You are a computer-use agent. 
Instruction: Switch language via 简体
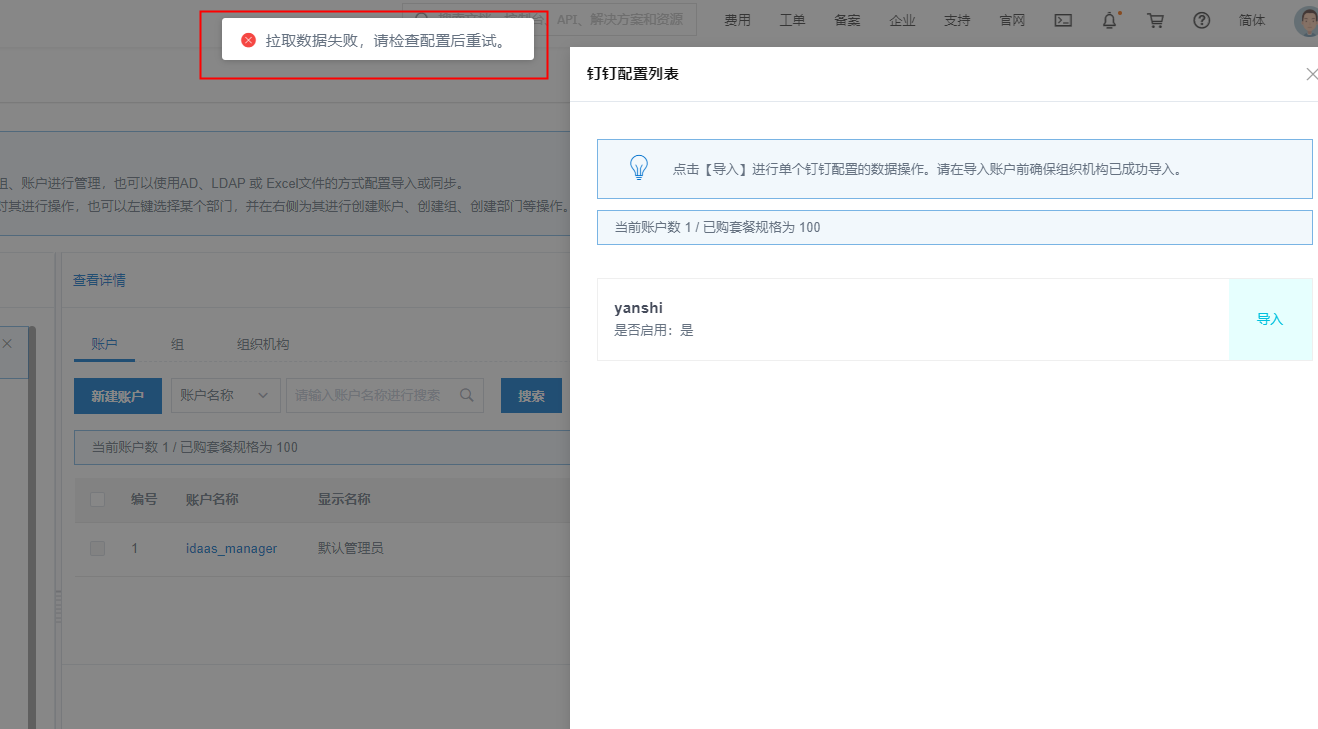pos(1252,20)
